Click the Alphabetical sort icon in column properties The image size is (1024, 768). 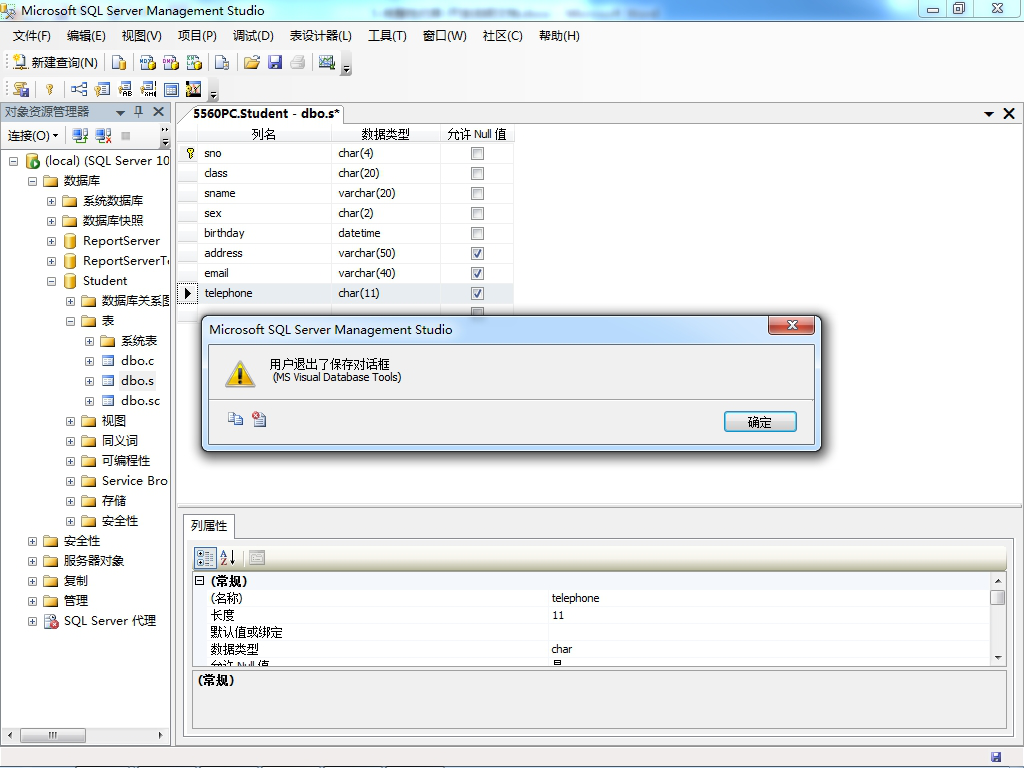[x=227, y=558]
